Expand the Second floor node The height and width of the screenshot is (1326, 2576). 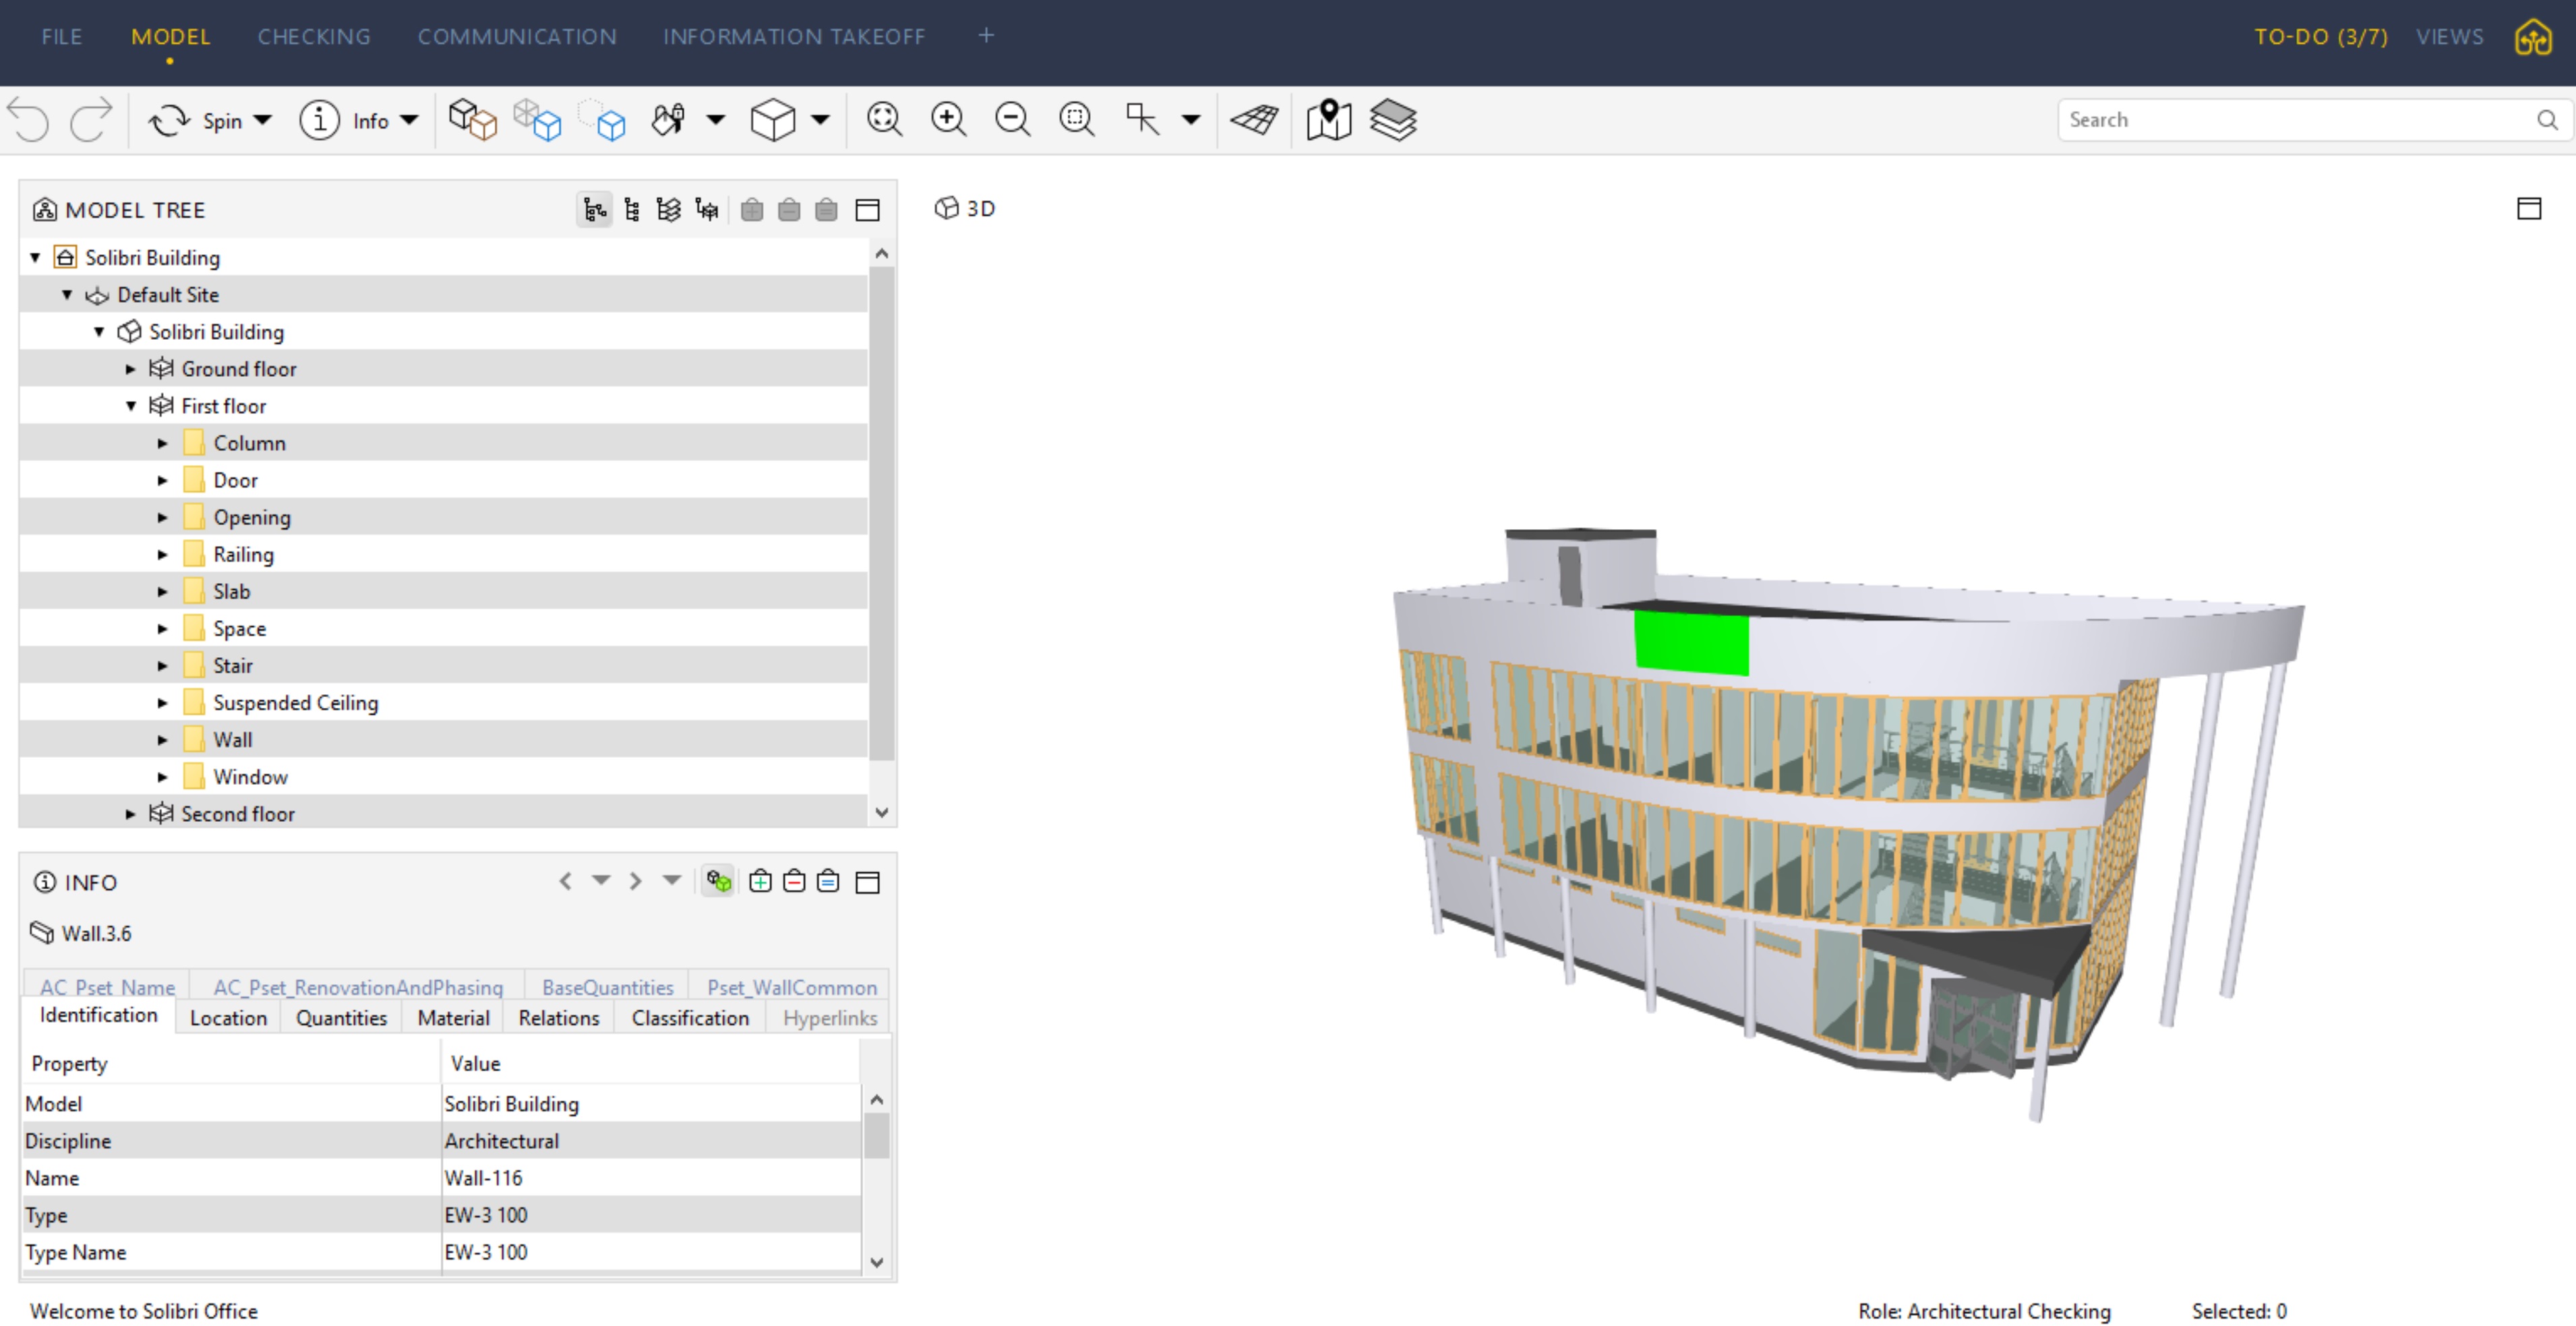click(130, 814)
